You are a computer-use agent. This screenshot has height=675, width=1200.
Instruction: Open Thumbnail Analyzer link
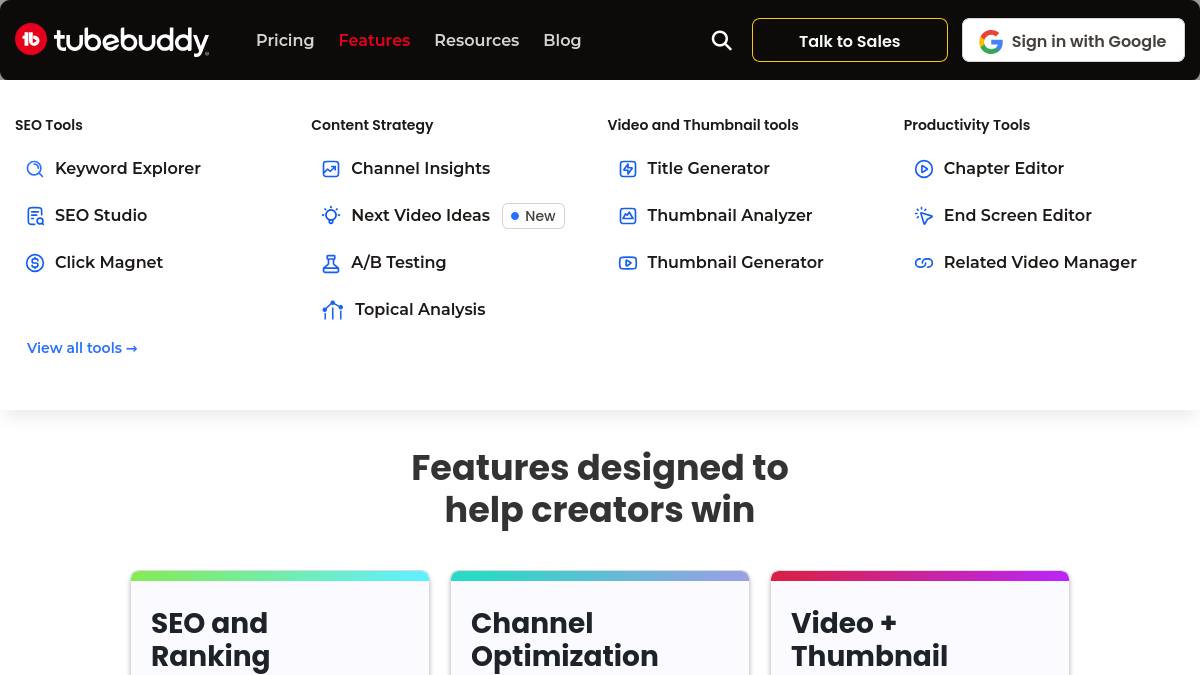click(729, 215)
